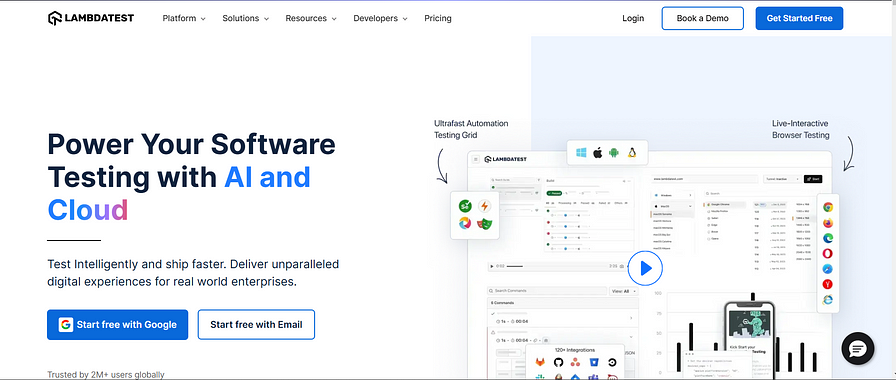
Task: Open the View: All dropdown in mockup
Action: tap(622, 291)
